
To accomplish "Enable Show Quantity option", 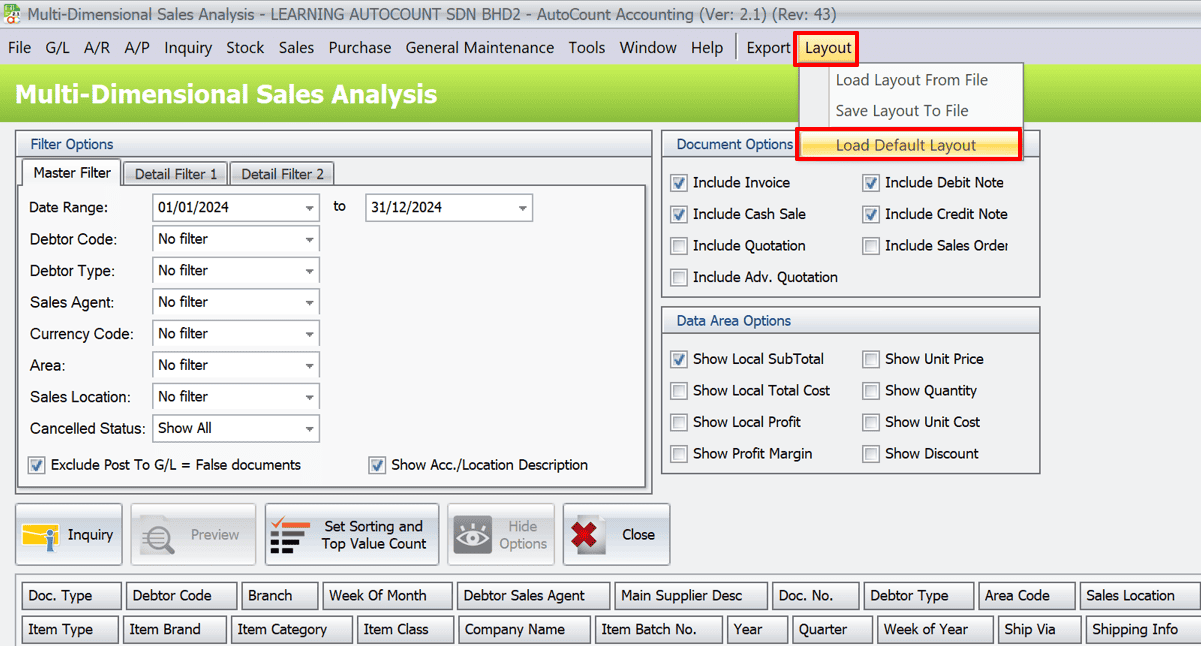I will point(872,391).
